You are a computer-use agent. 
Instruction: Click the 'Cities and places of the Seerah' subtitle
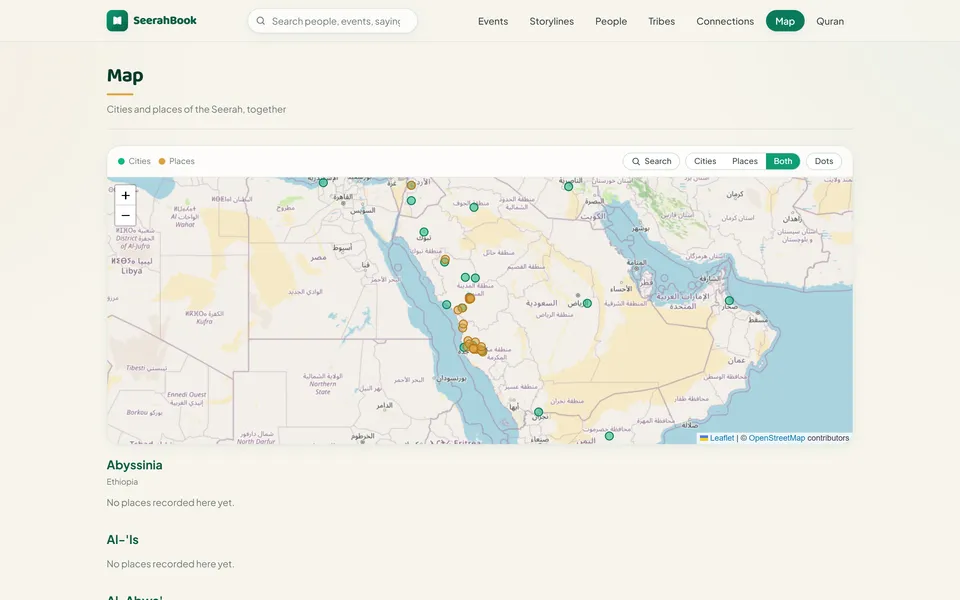pos(196,109)
